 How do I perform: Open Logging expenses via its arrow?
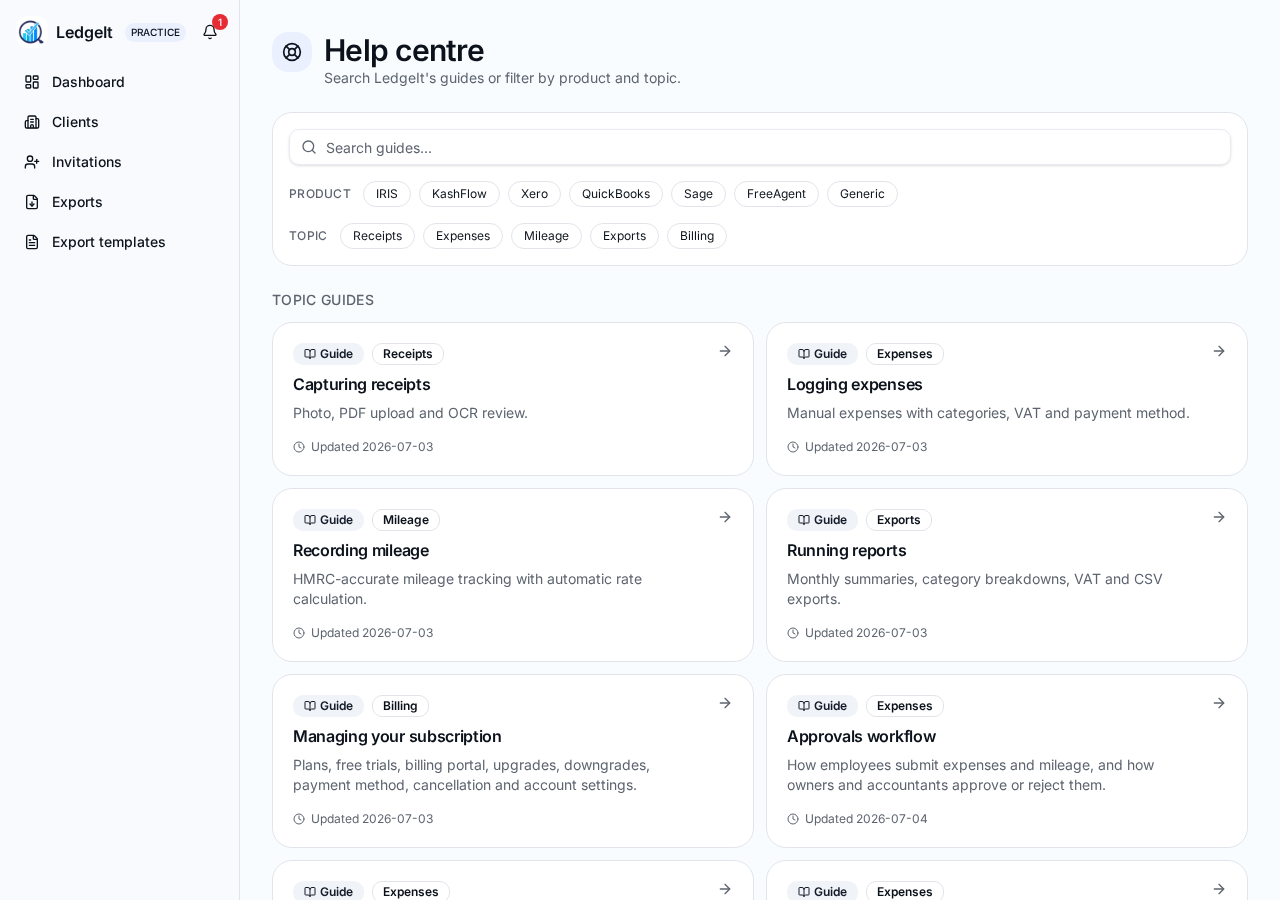[x=1219, y=351]
